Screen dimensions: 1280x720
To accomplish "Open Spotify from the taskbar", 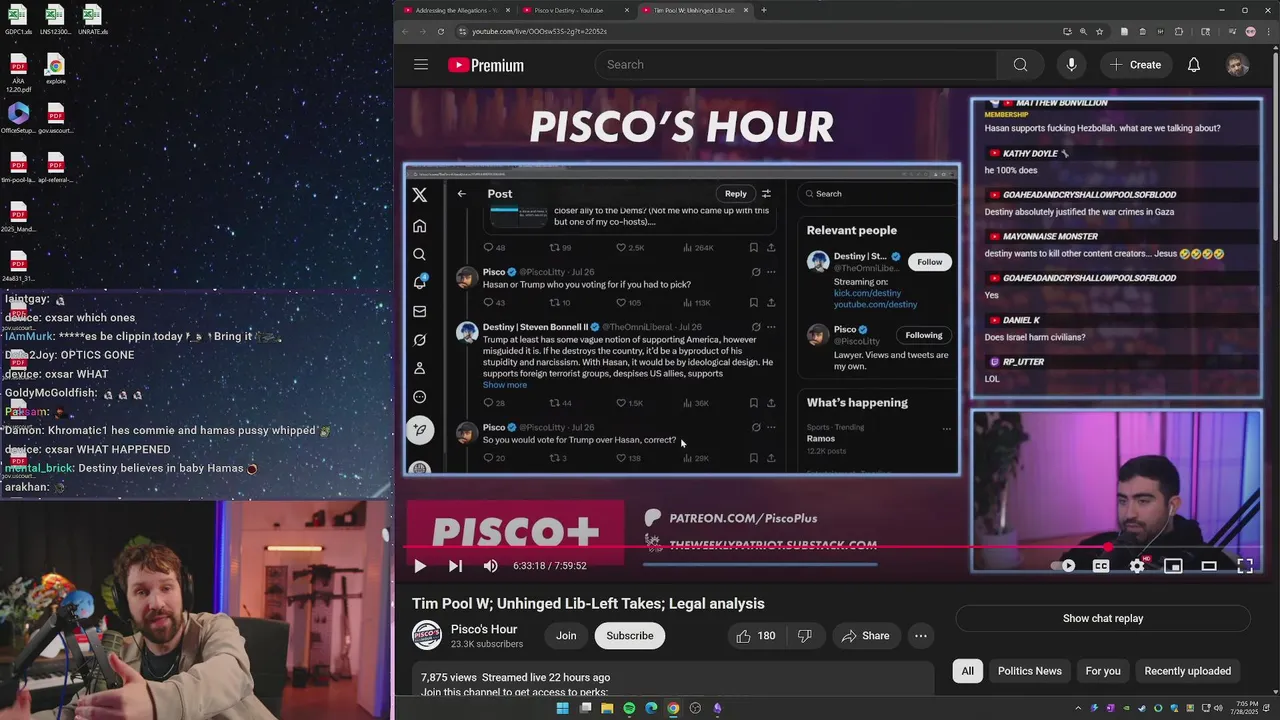I will point(629,708).
